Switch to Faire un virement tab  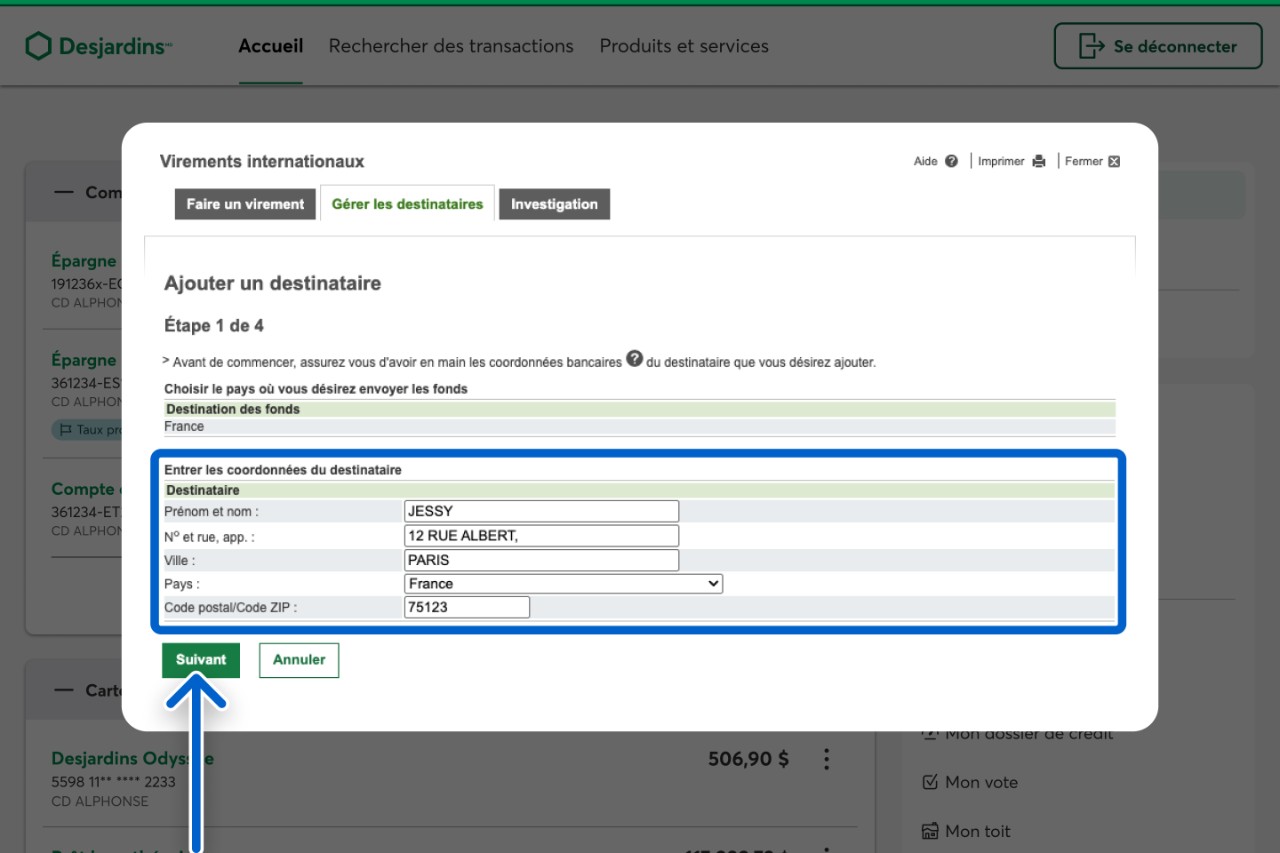pyautogui.click(x=245, y=204)
